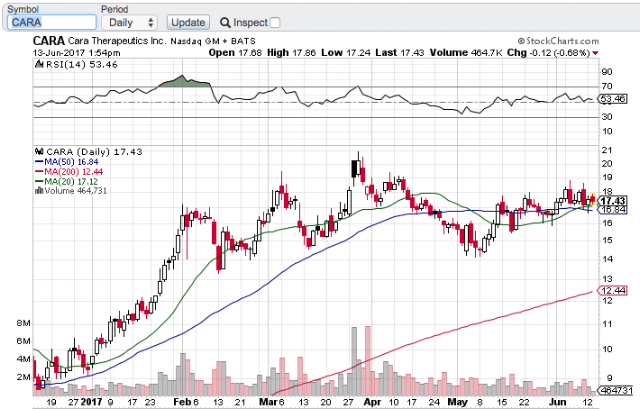Click the volume value label 464731 on right axis
The image size is (640, 409).
[x=616, y=390]
